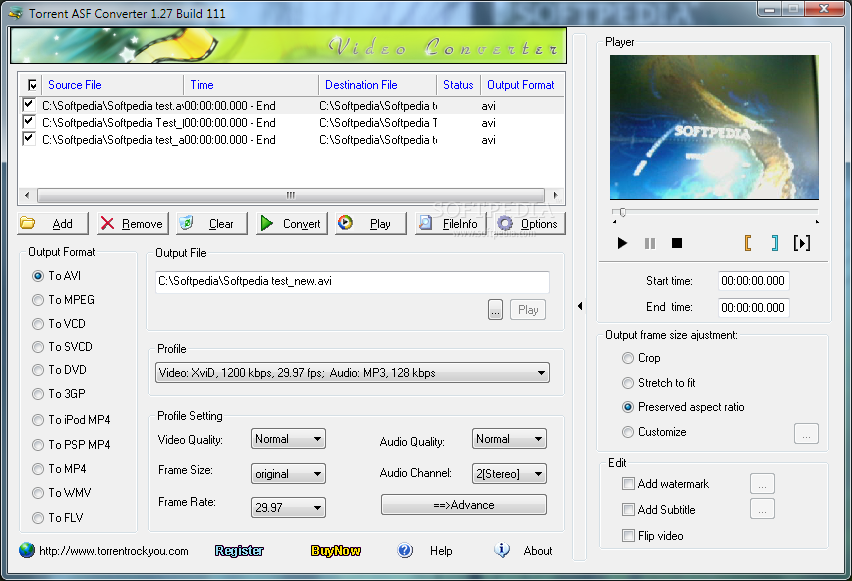Screen dimensions: 852x581
Task: Open the Options gear button
Action: coord(529,223)
